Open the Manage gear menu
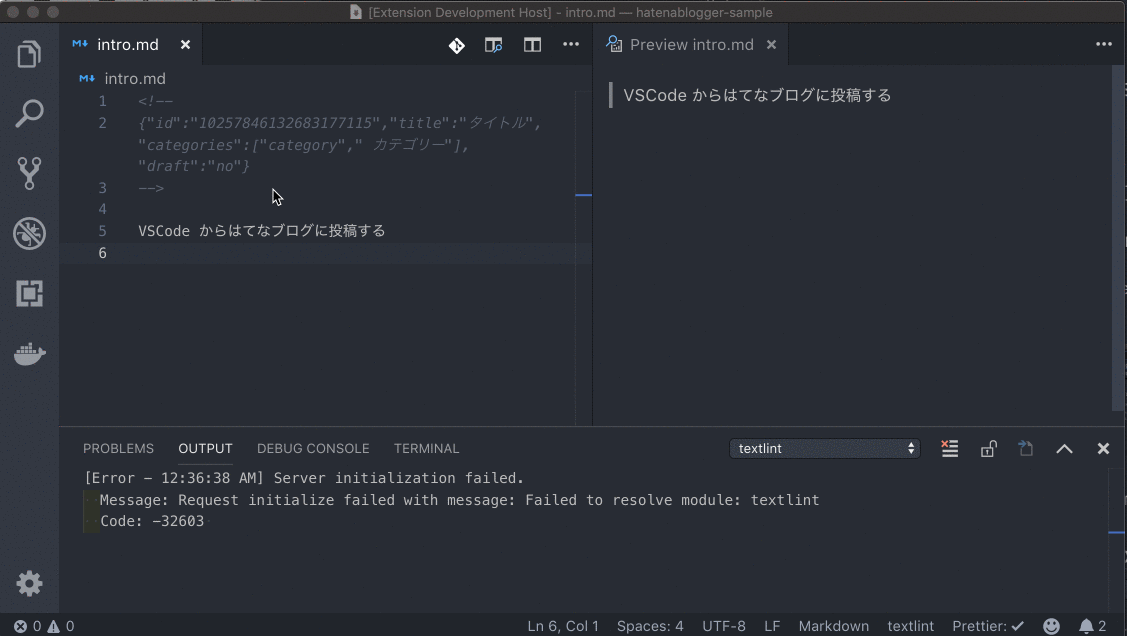 [x=29, y=584]
